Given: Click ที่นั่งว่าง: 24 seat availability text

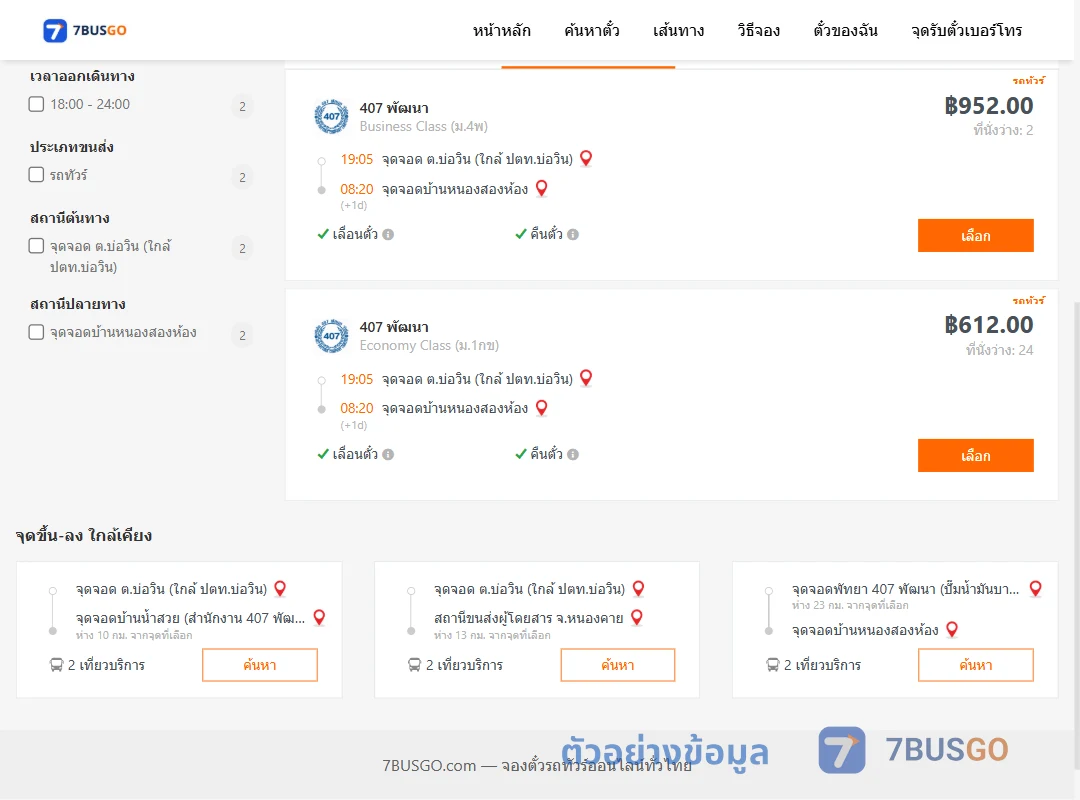Looking at the screenshot, I should pos(999,350).
